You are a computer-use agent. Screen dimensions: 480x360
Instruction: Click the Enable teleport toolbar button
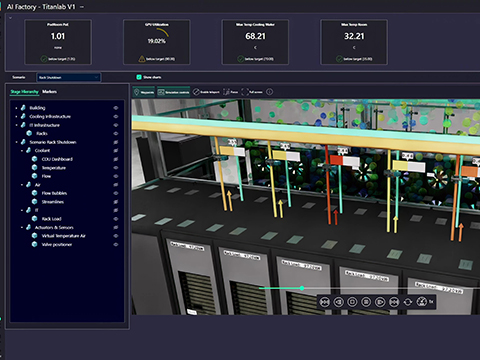pos(206,92)
